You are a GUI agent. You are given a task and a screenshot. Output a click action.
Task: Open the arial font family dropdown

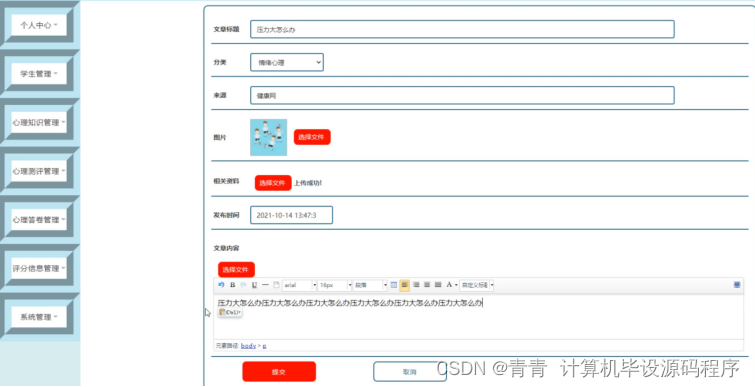(x=299, y=285)
